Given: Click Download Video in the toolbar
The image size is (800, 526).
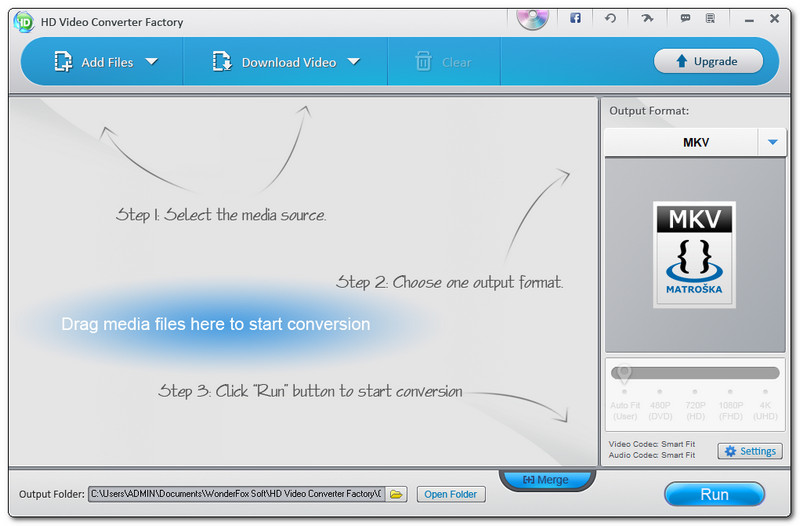Looking at the screenshot, I should [x=275, y=62].
